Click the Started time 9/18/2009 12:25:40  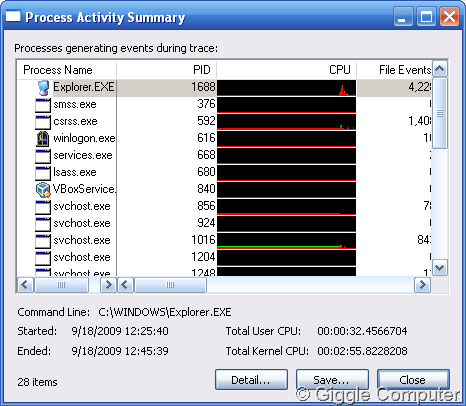(120, 331)
